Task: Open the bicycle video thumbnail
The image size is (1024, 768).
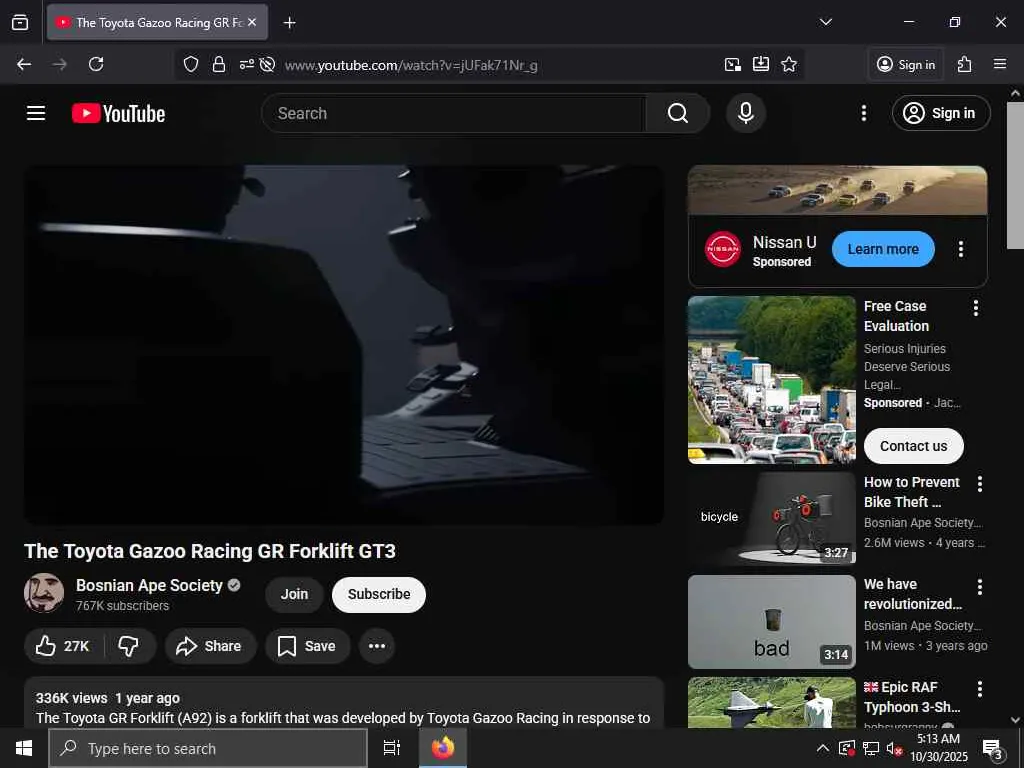Action: 771,519
